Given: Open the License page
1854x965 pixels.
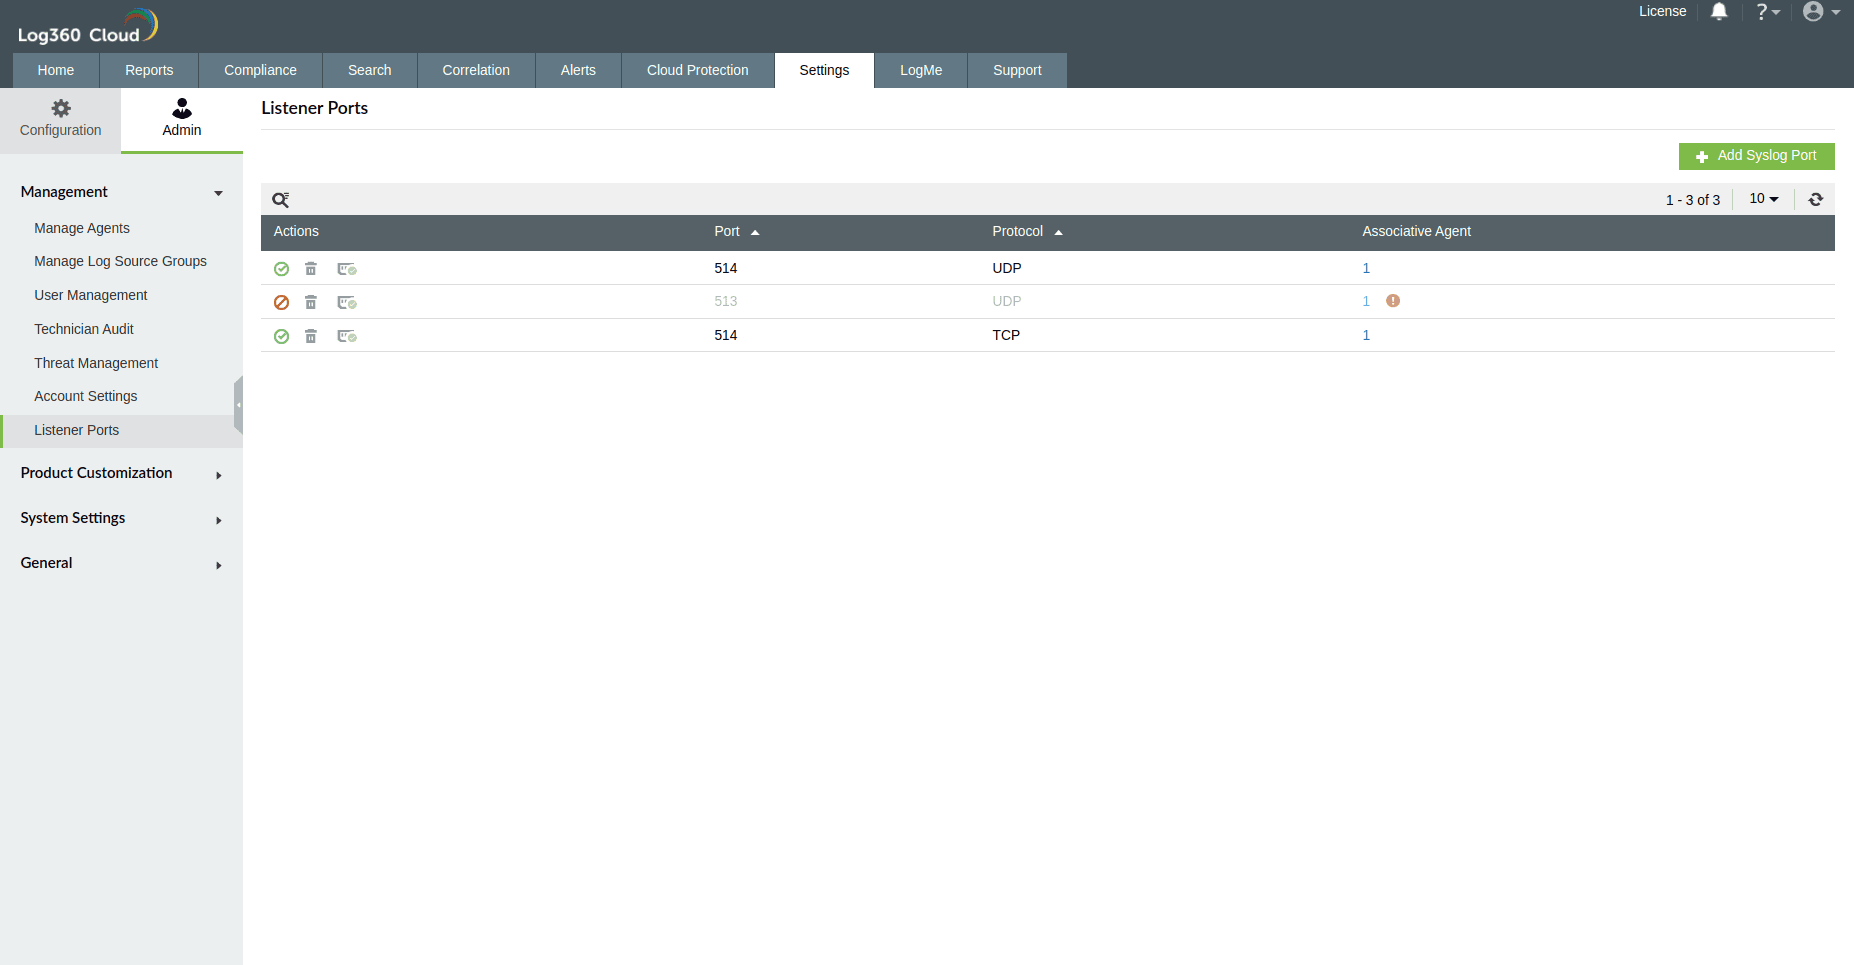Looking at the screenshot, I should [1662, 11].
